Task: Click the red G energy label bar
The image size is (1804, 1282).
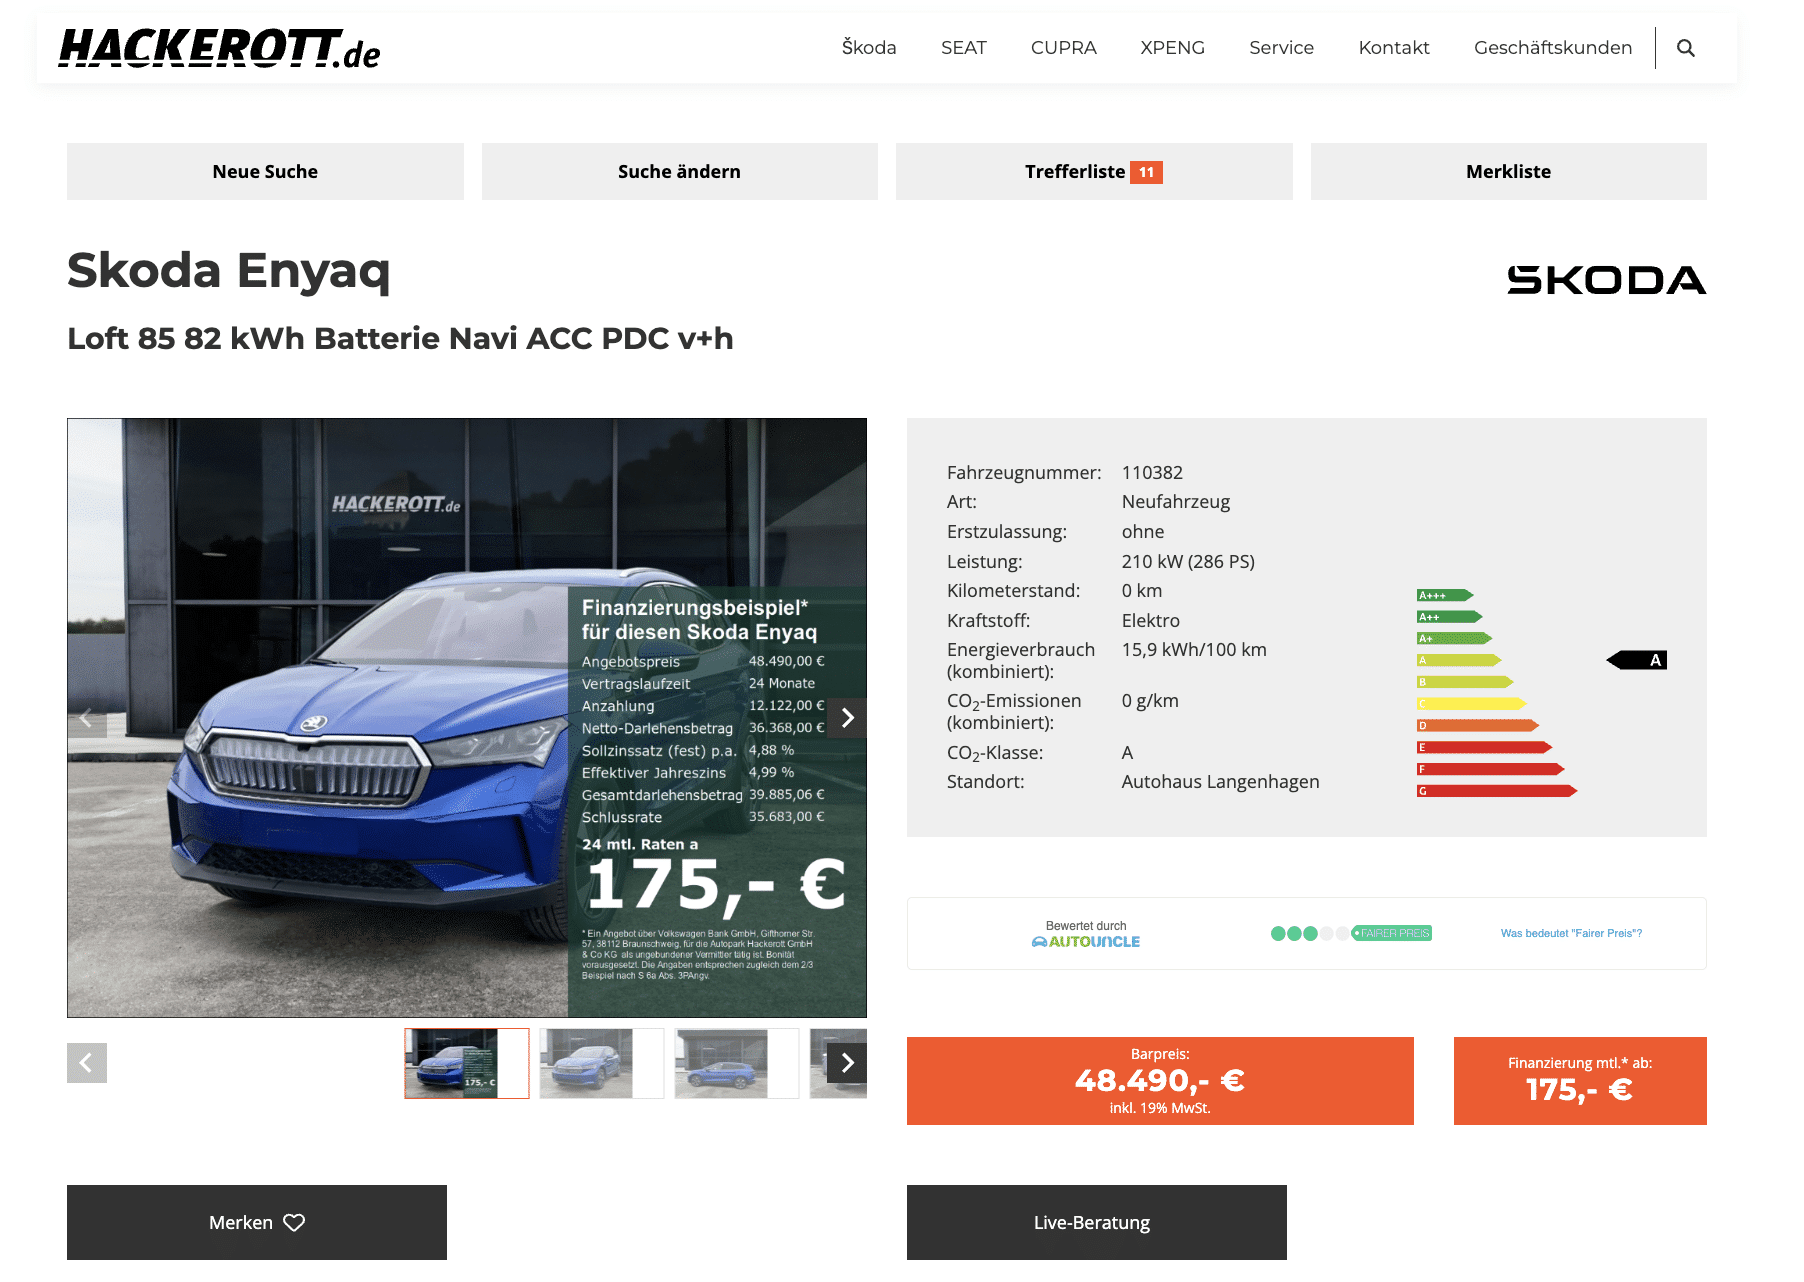Action: click(1496, 791)
